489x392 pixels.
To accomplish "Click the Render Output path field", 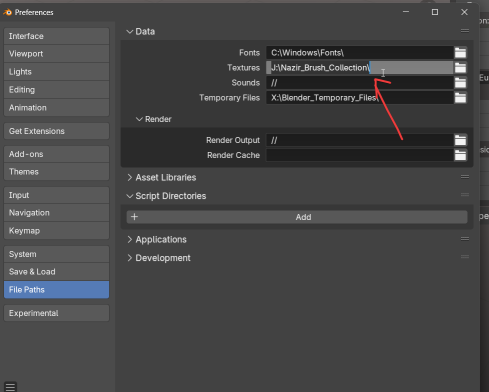I will pos(360,140).
